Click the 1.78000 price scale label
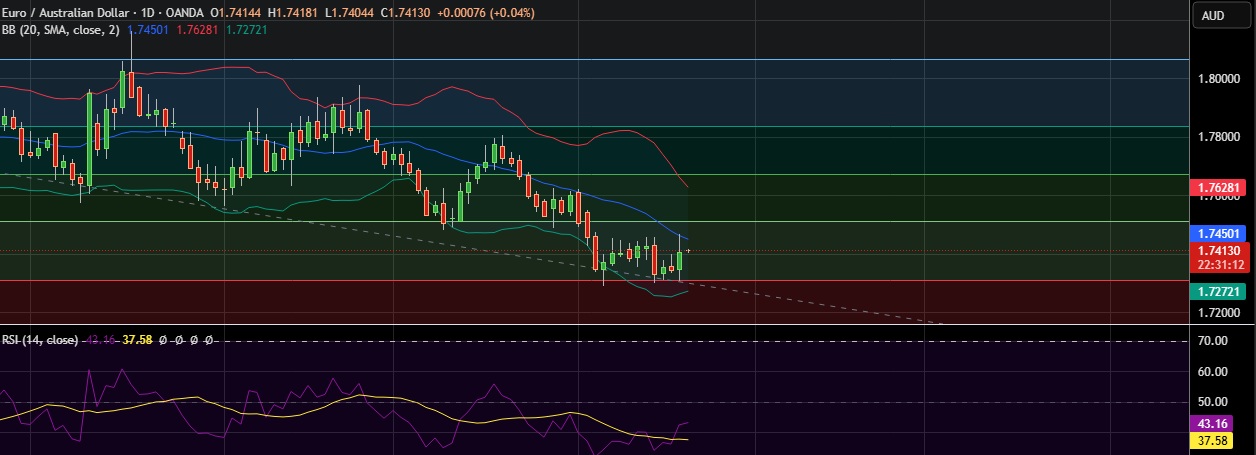The image size is (1256, 455). pyautogui.click(x=1218, y=137)
